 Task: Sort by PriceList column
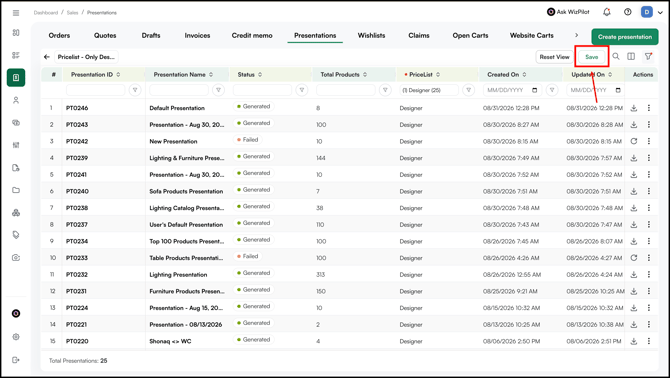click(x=438, y=75)
